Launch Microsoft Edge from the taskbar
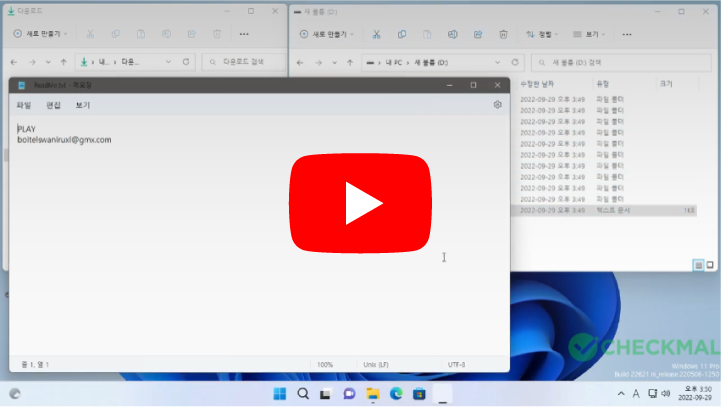721x407 pixels. click(x=396, y=394)
